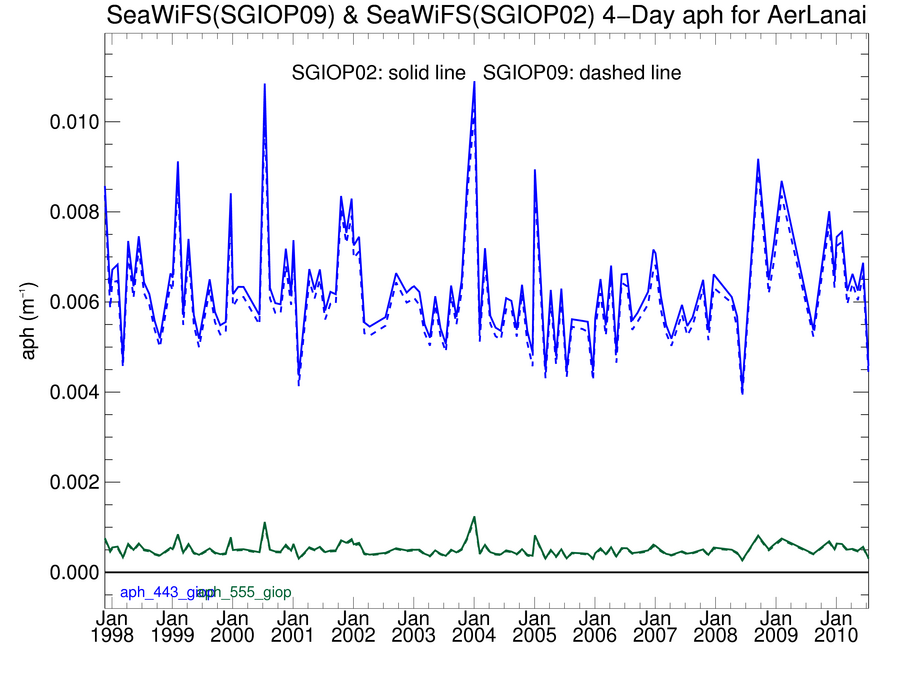Click the blue peak near January 2004
This screenshot has width=900, height=675.
(x=474, y=83)
